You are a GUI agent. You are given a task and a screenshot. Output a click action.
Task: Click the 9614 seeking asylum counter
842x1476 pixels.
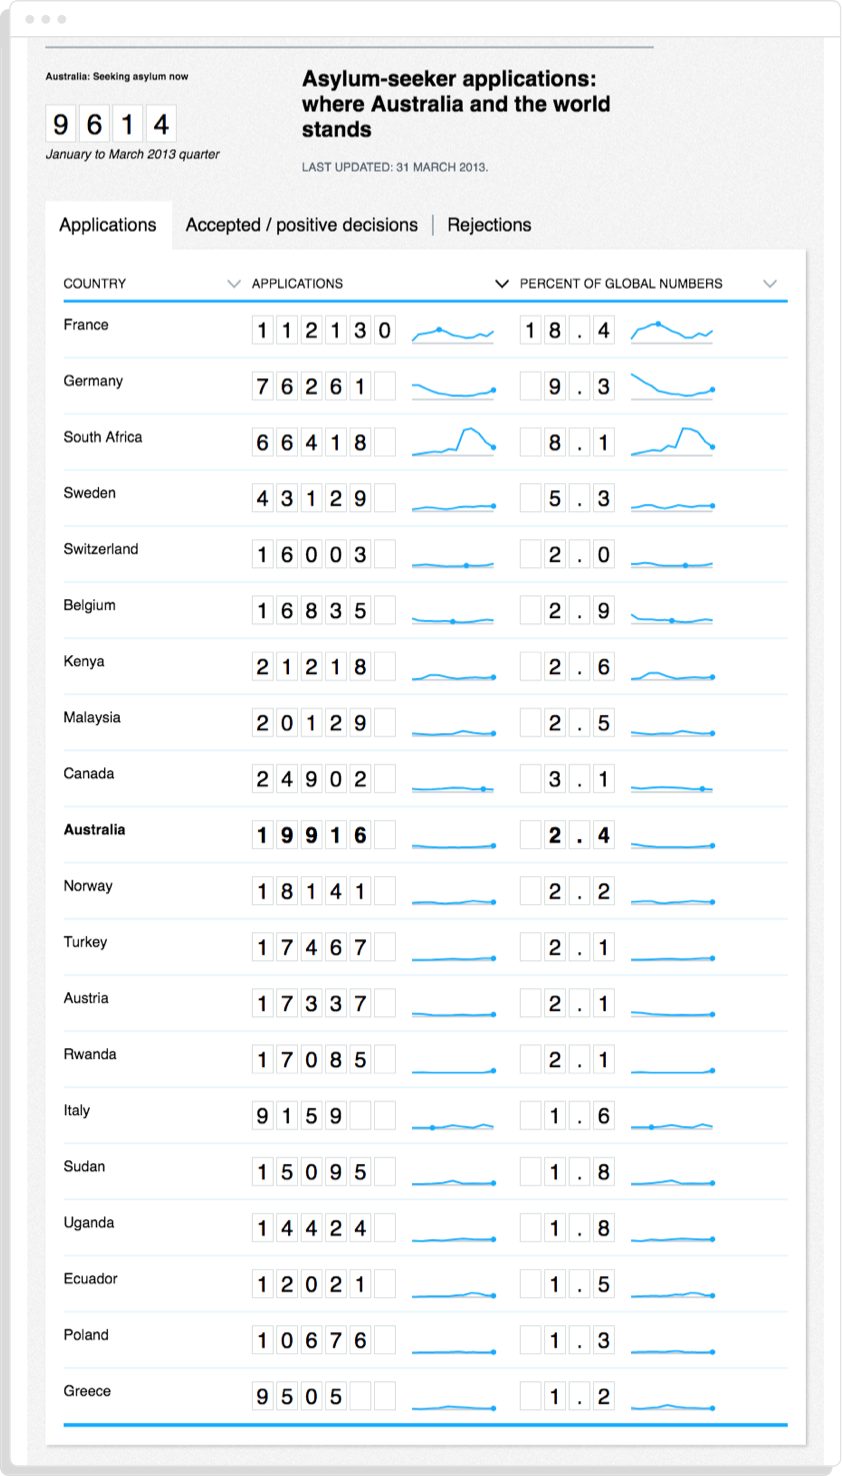coord(110,124)
